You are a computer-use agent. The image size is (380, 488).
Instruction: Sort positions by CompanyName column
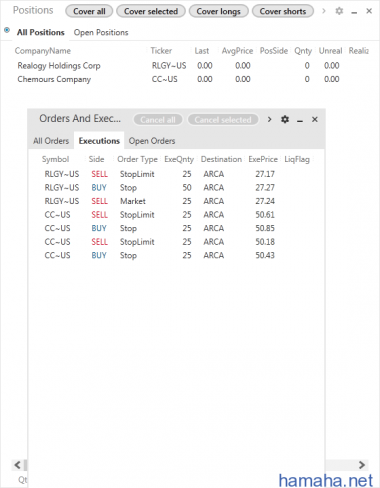(43, 51)
